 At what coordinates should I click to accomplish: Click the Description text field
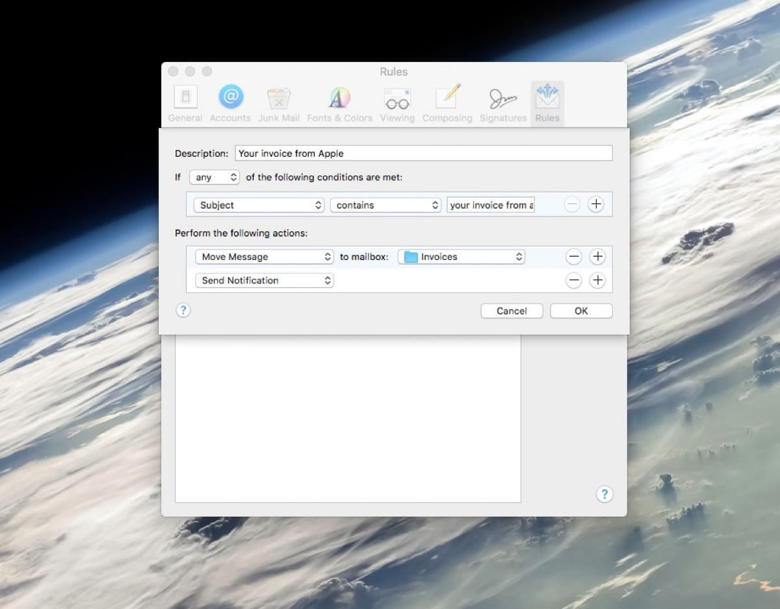pyautogui.click(x=423, y=153)
